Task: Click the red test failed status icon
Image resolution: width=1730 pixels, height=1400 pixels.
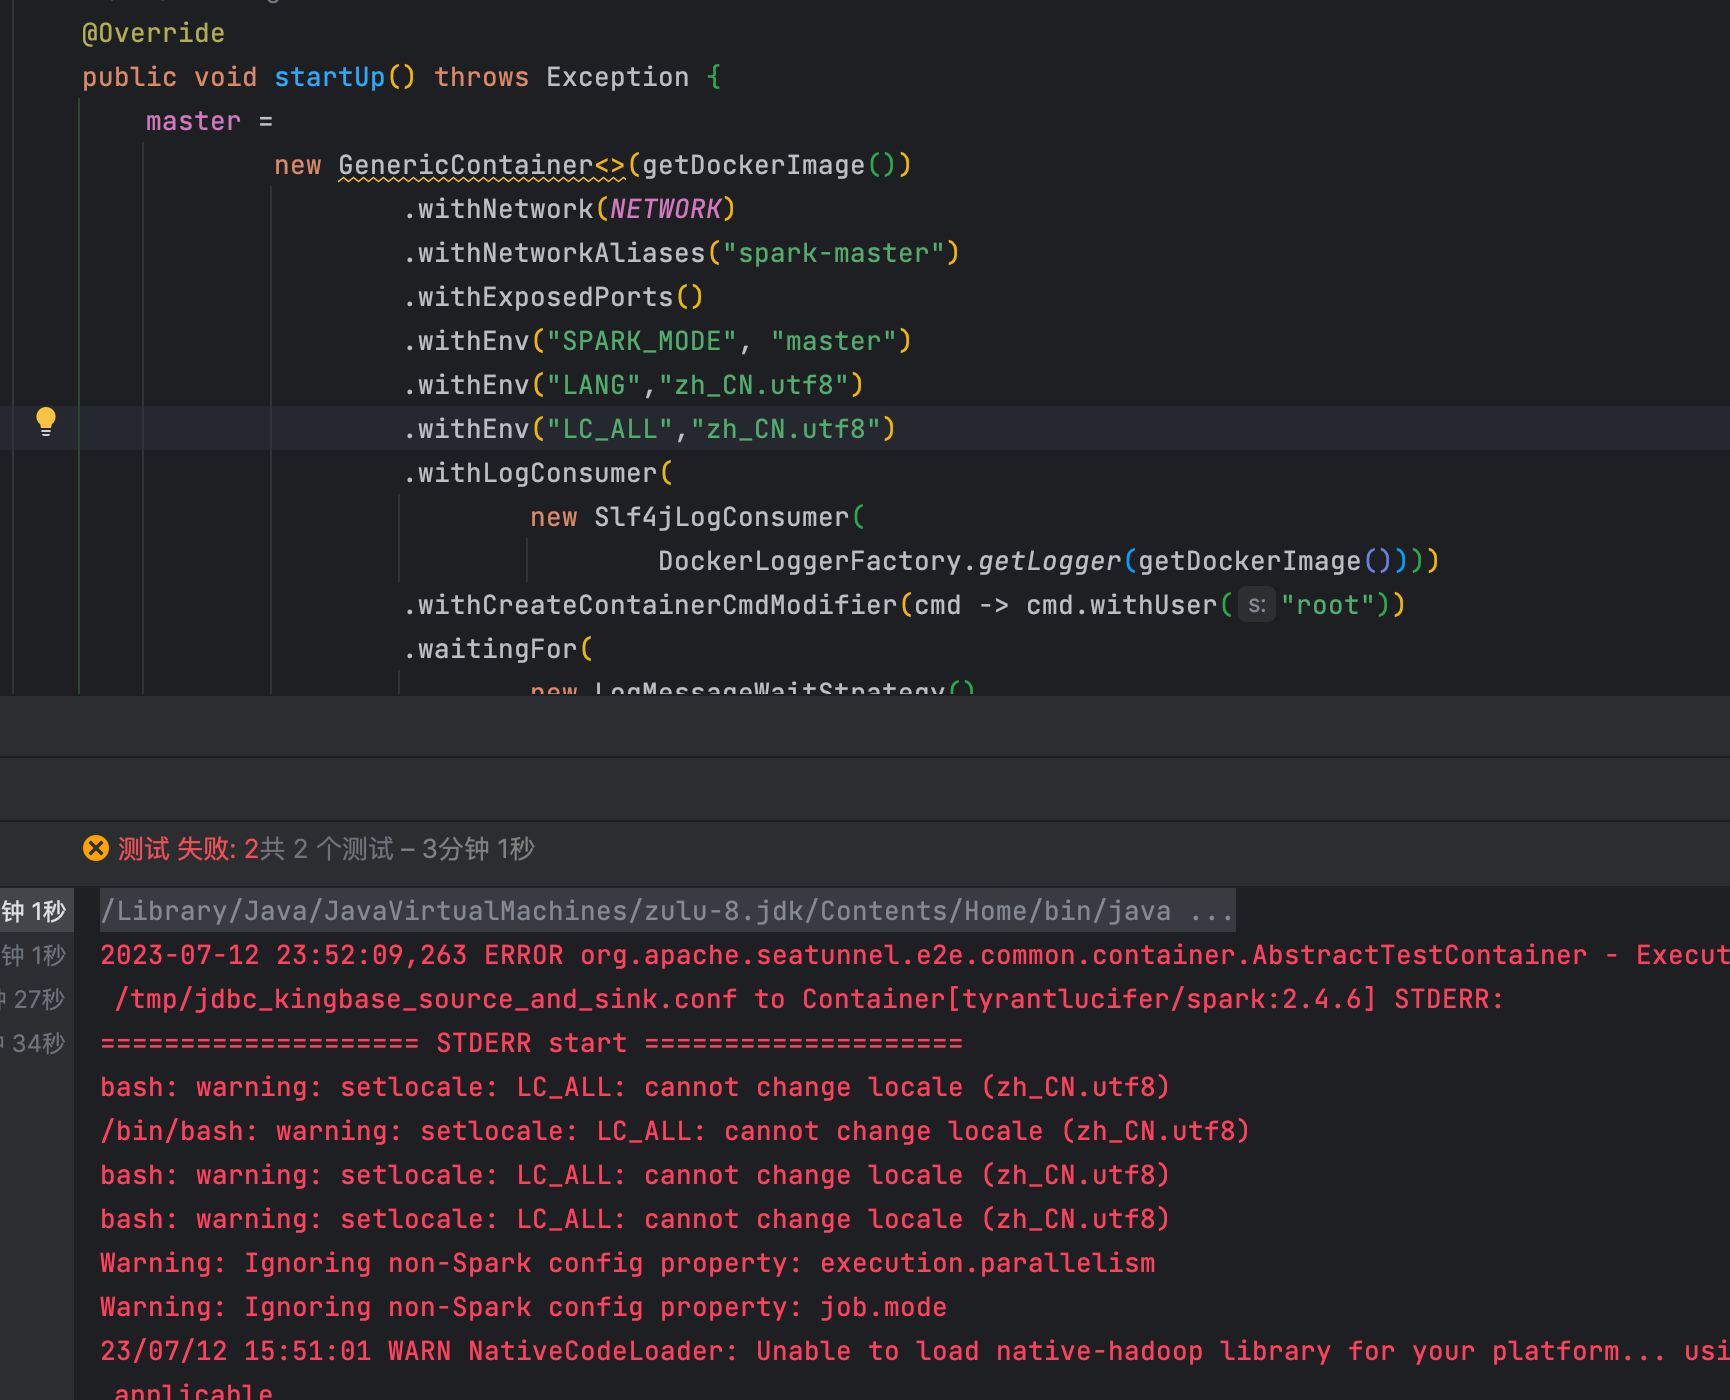Action: (x=96, y=849)
